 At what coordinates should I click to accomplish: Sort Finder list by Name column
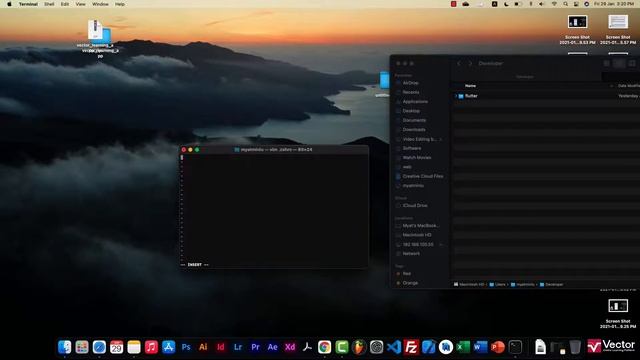pyautogui.click(x=470, y=86)
